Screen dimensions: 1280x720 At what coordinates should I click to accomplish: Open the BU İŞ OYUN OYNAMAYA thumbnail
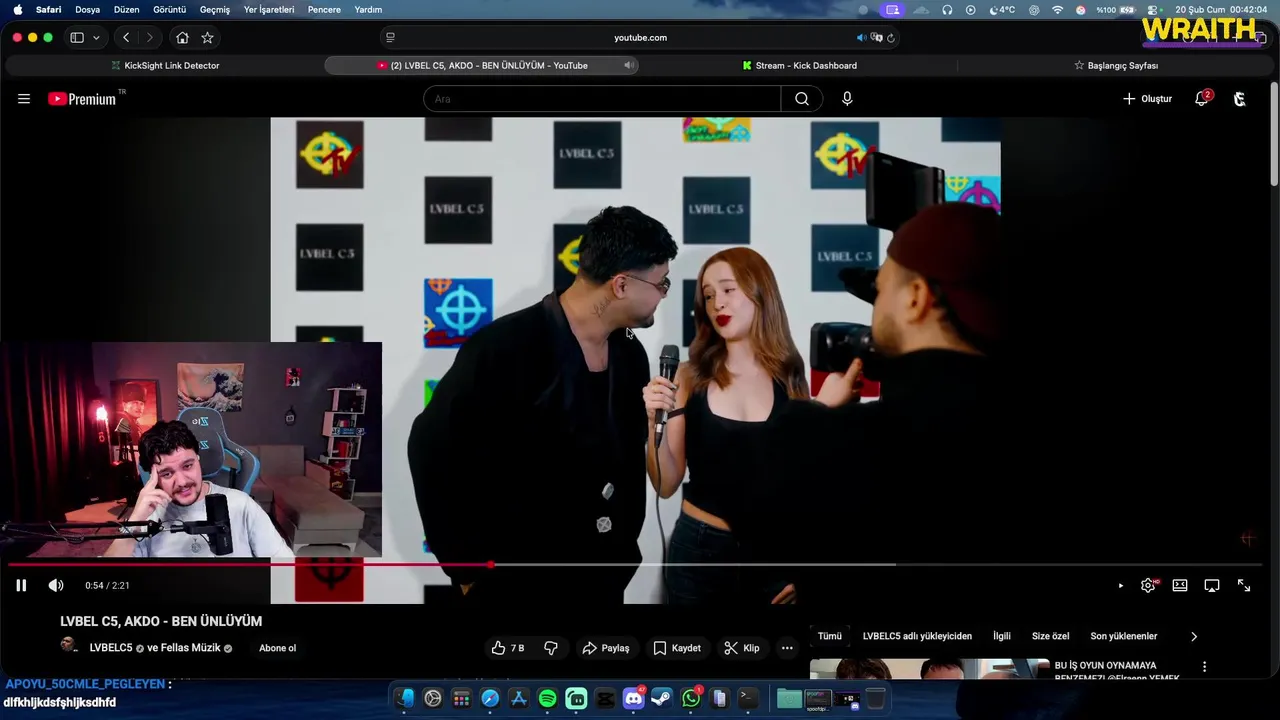pyautogui.click(x=928, y=669)
